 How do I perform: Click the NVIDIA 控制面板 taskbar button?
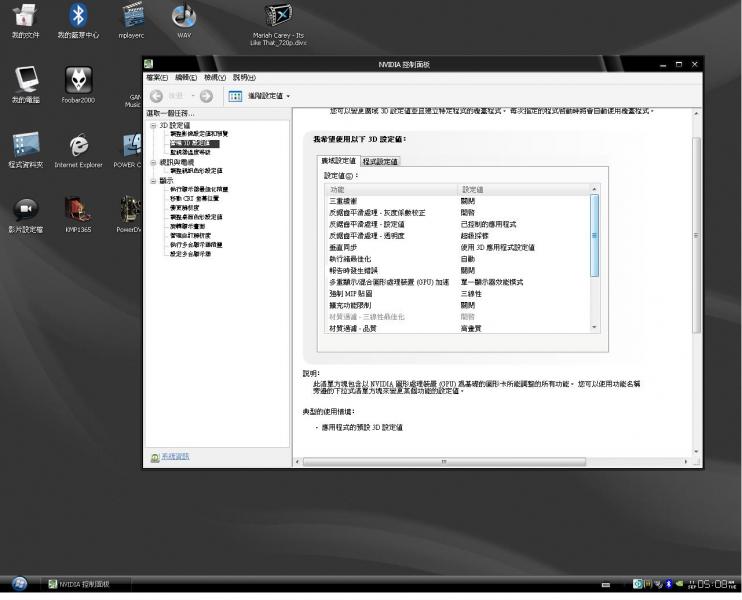tap(84, 584)
